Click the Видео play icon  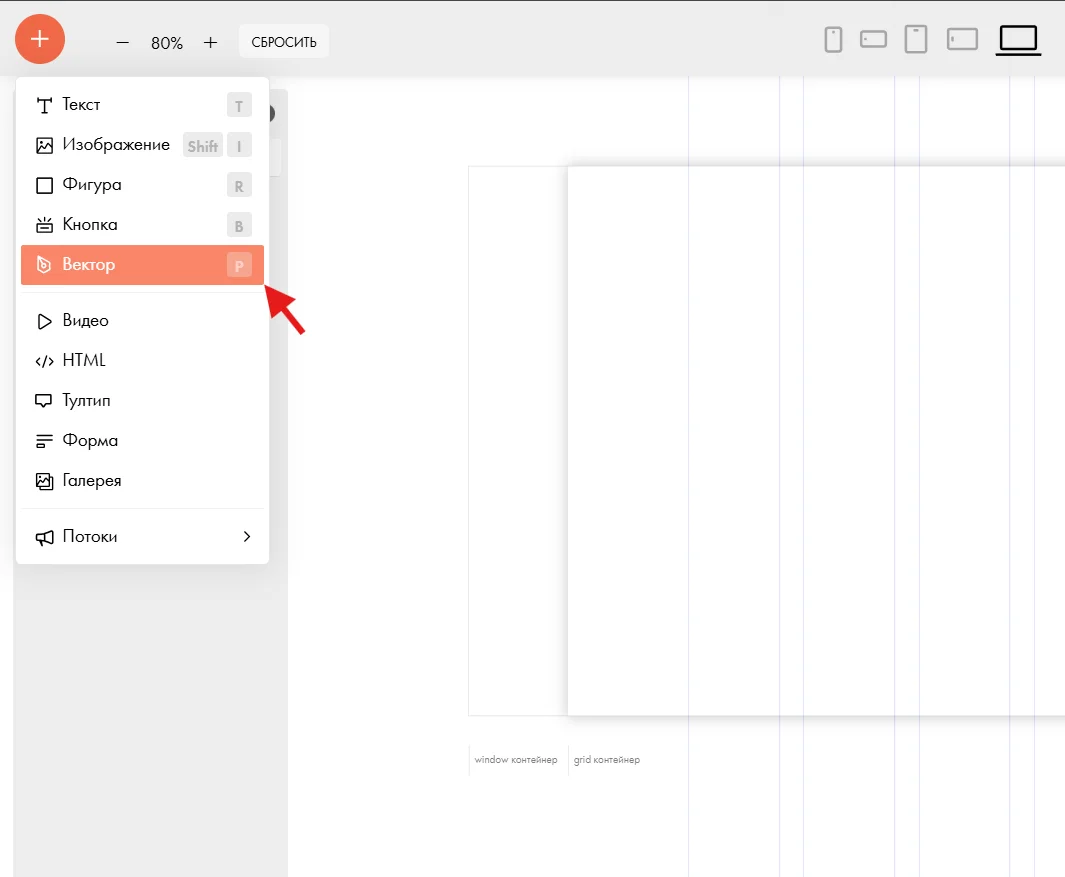coord(44,321)
